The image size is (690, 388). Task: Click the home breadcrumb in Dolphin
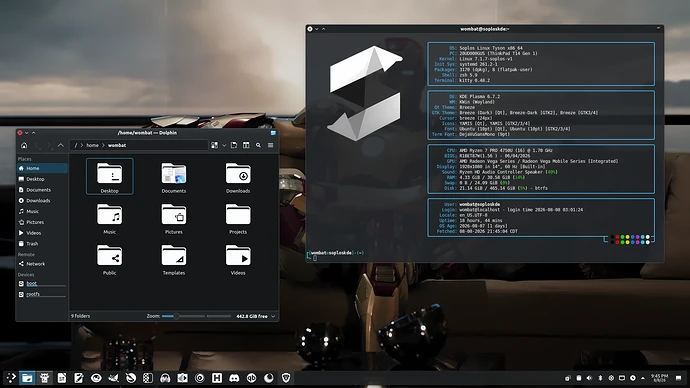92,145
